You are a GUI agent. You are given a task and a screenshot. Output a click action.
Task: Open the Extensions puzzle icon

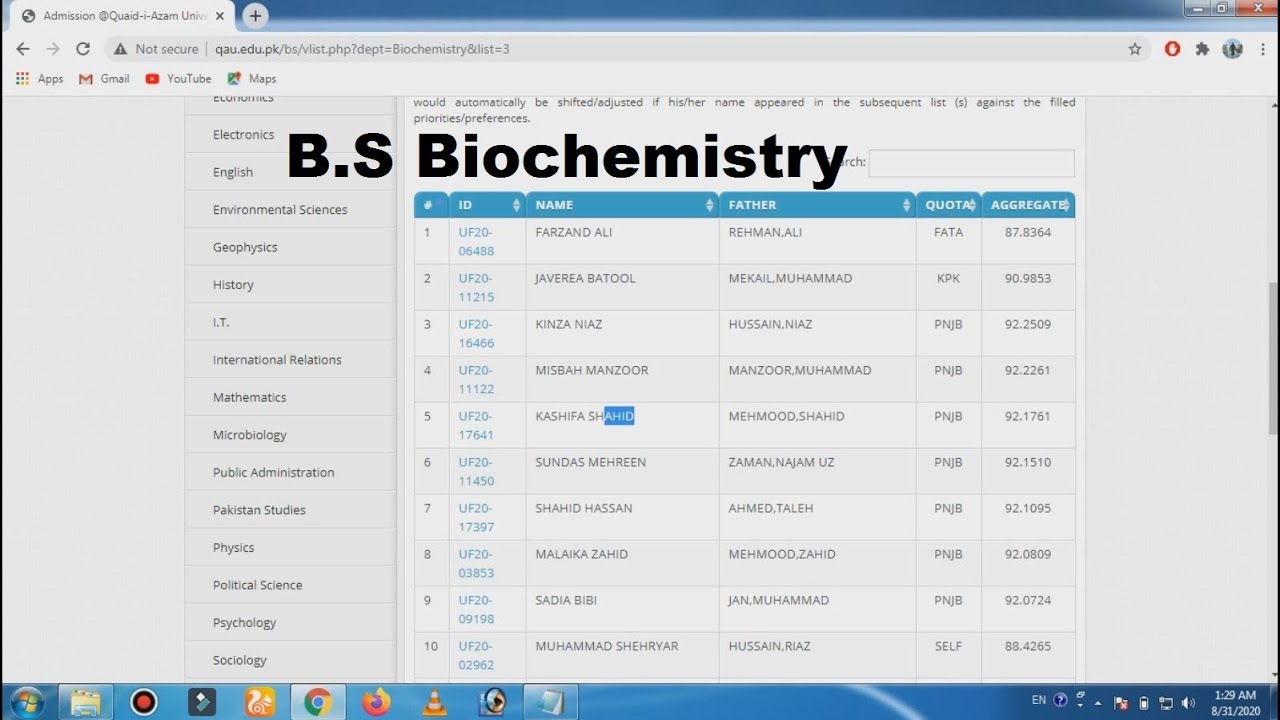(x=1202, y=49)
